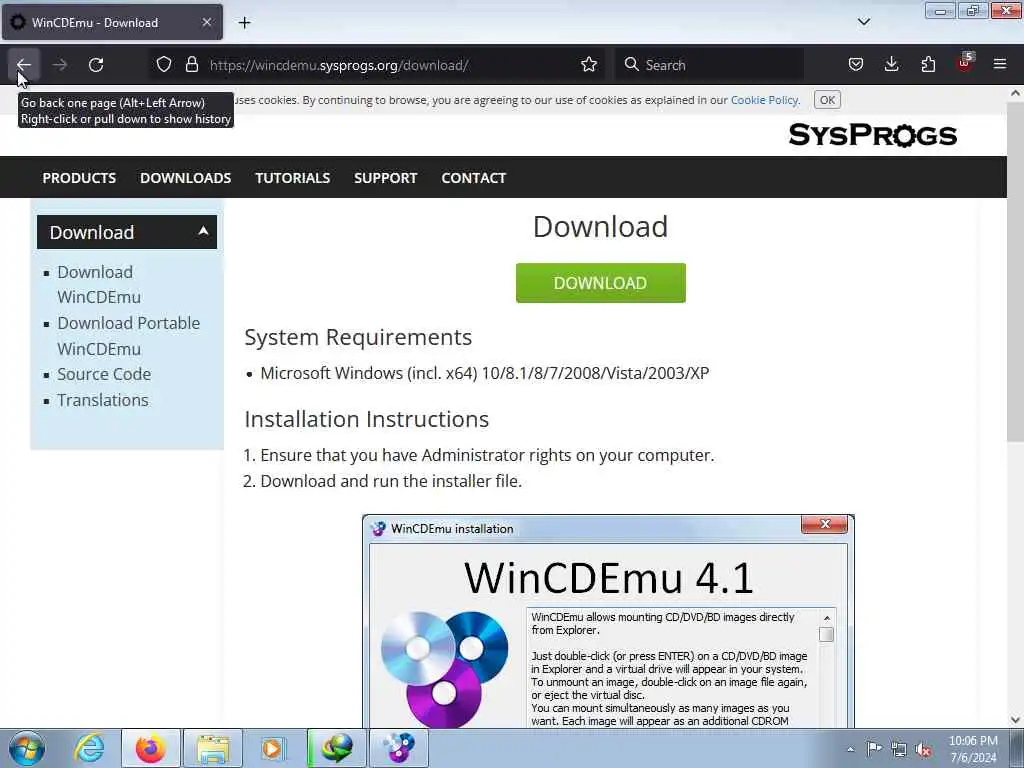The width and height of the screenshot is (1024, 768).
Task: Open Pocket save icon
Action: coord(856,65)
